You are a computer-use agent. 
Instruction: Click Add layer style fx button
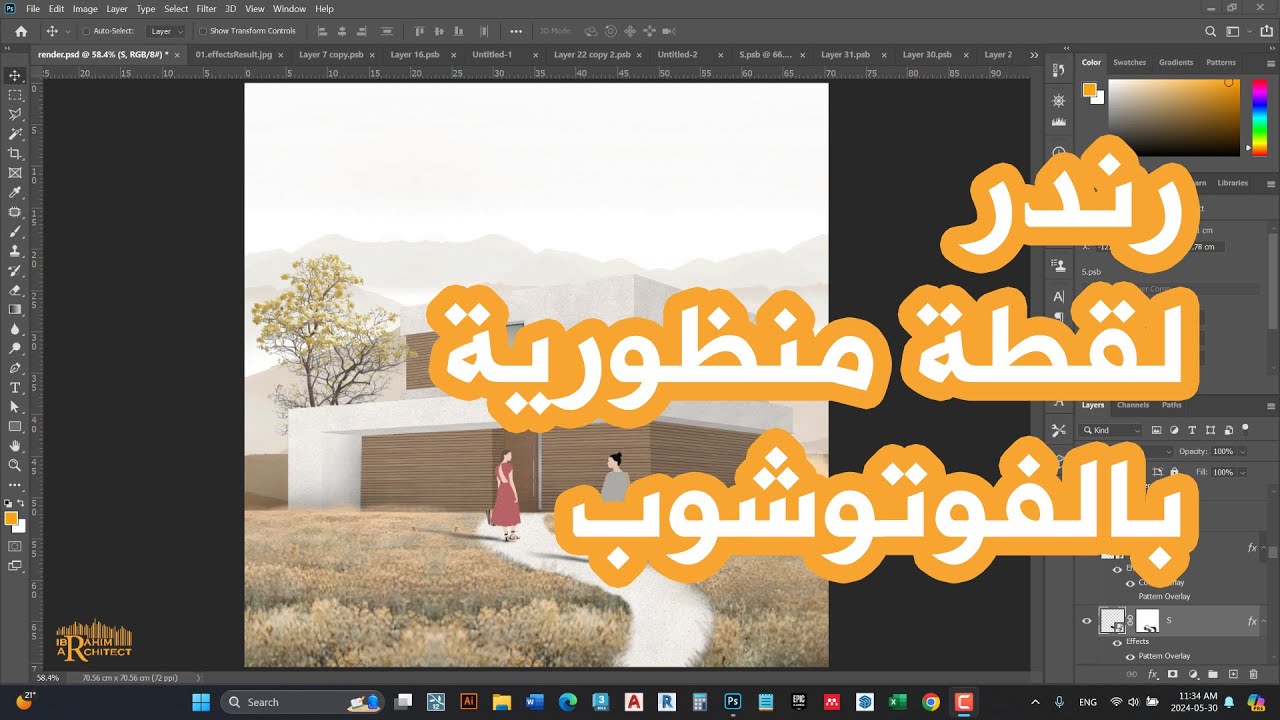pyautogui.click(x=1153, y=675)
